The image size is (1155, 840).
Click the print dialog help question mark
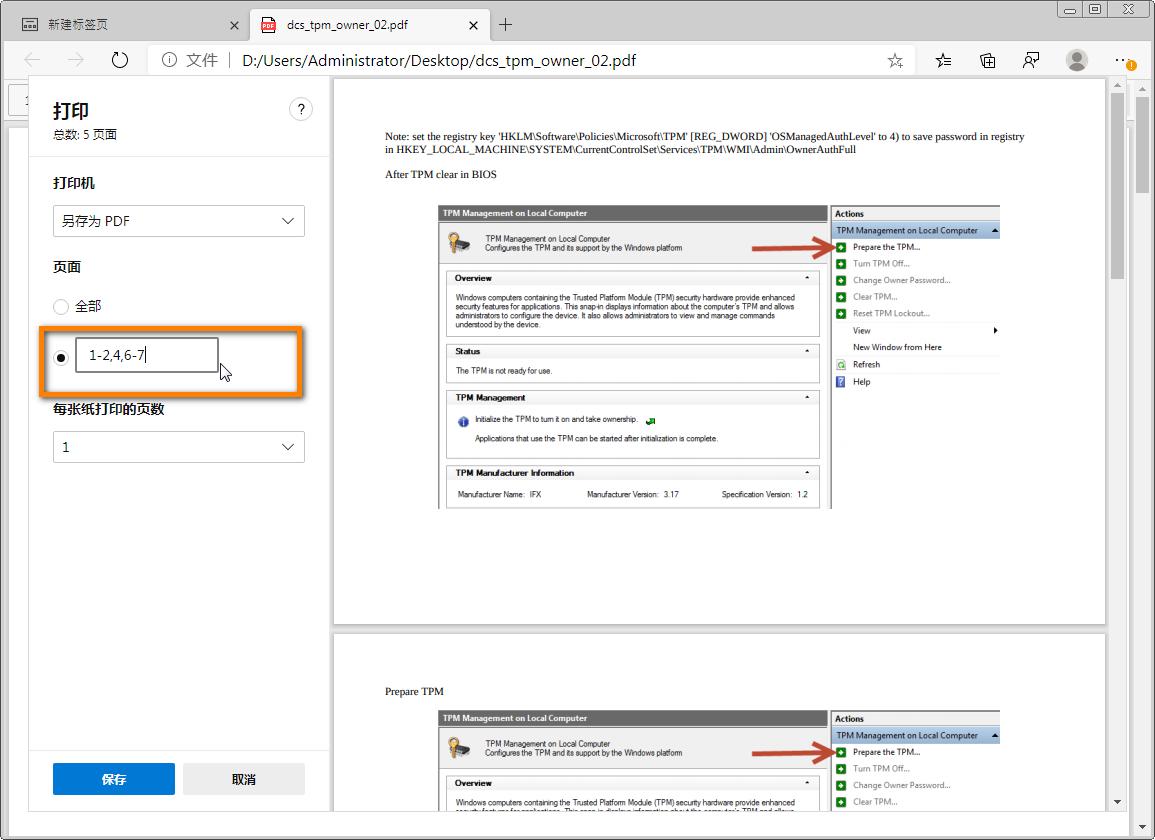point(300,110)
